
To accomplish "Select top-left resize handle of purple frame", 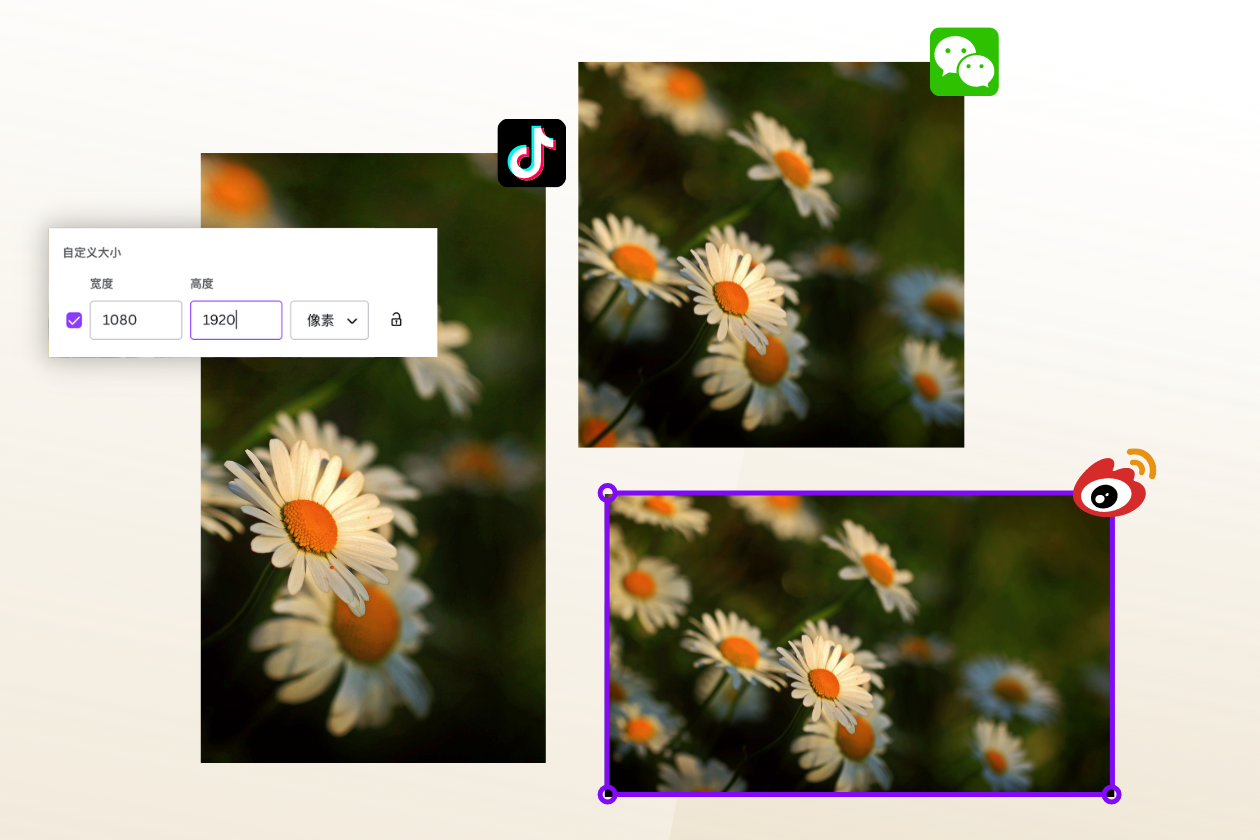I will pyautogui.click(x=607, y=493).
